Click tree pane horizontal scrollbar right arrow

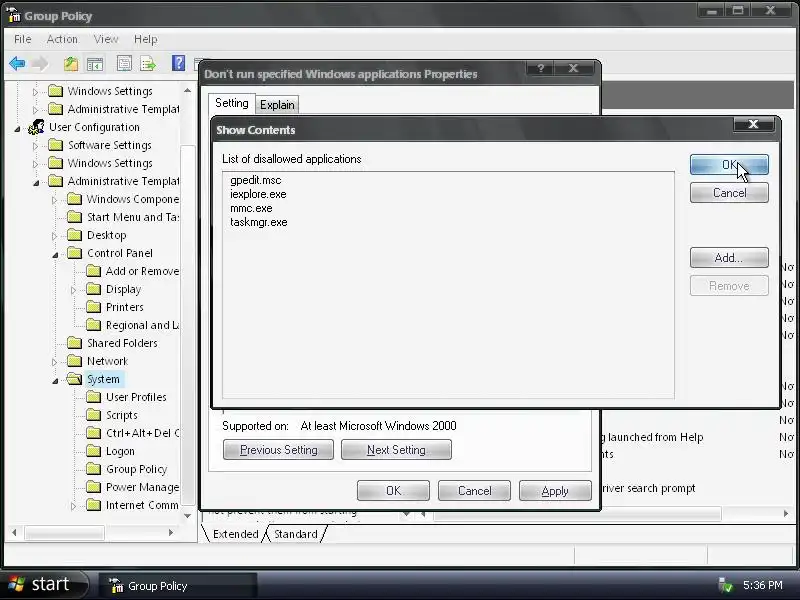(x=171, y=533)
